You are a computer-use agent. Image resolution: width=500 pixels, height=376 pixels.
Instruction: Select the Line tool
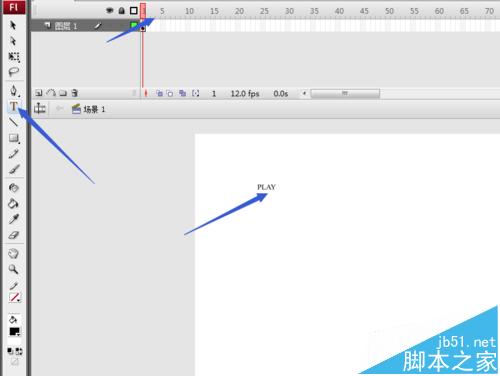coord(14,122)
